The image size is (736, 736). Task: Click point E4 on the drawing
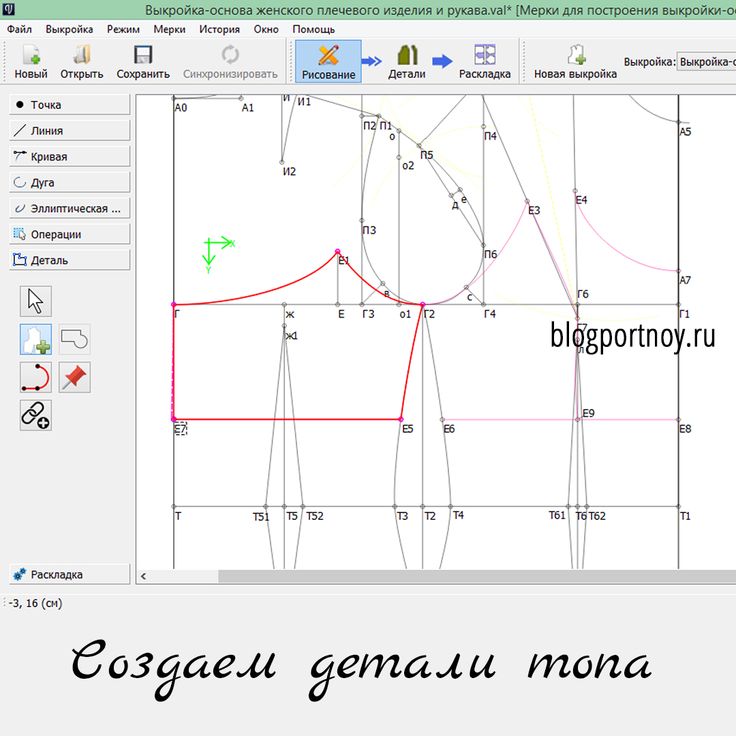[575, 191]
